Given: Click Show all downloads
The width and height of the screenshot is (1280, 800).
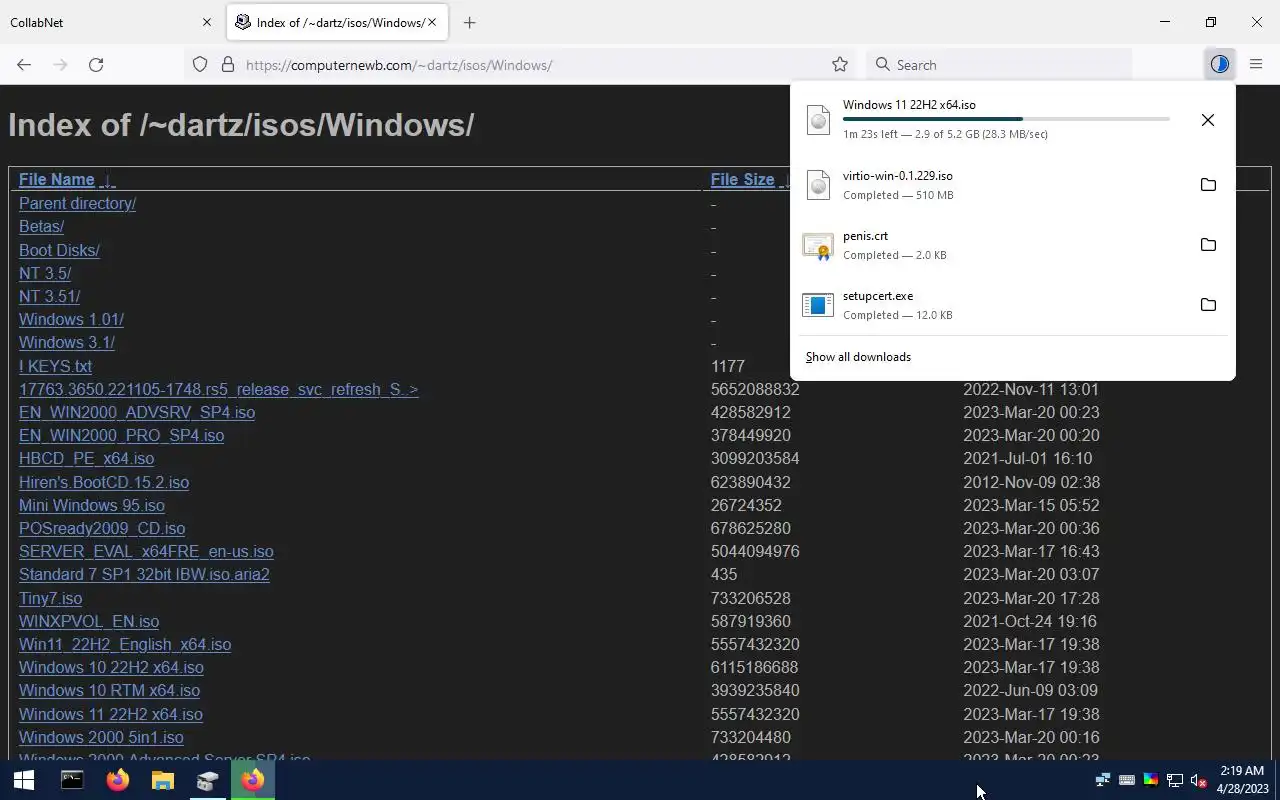Looking at the screenshot, I should point(858,357).
